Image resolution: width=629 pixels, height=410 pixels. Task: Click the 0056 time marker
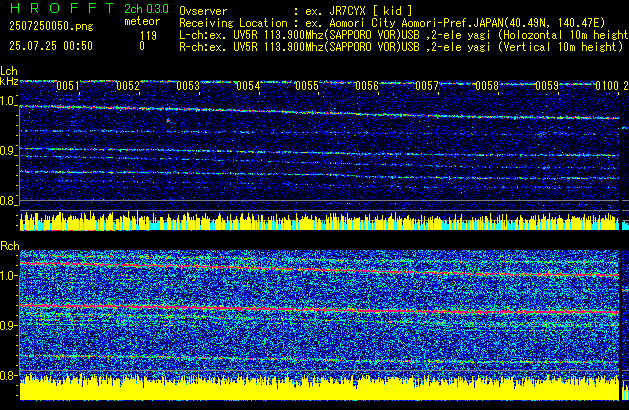point(367,86)
